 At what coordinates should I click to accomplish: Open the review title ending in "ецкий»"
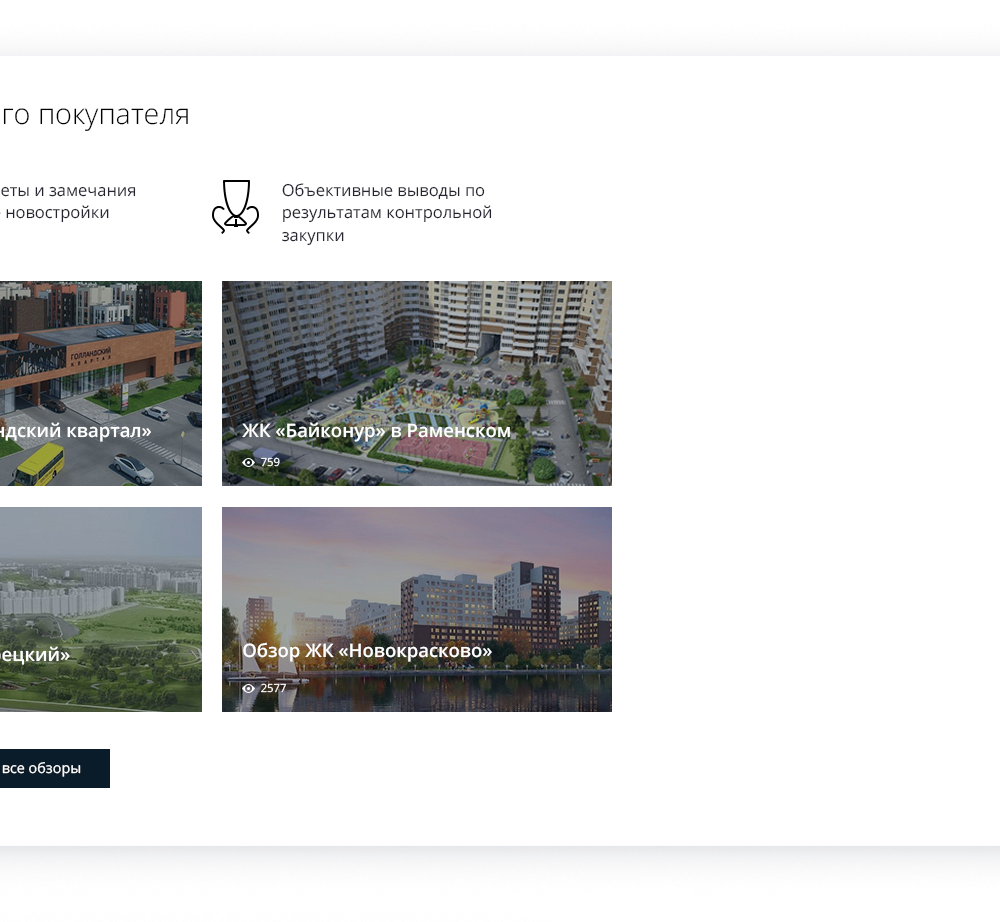[35, 655]
